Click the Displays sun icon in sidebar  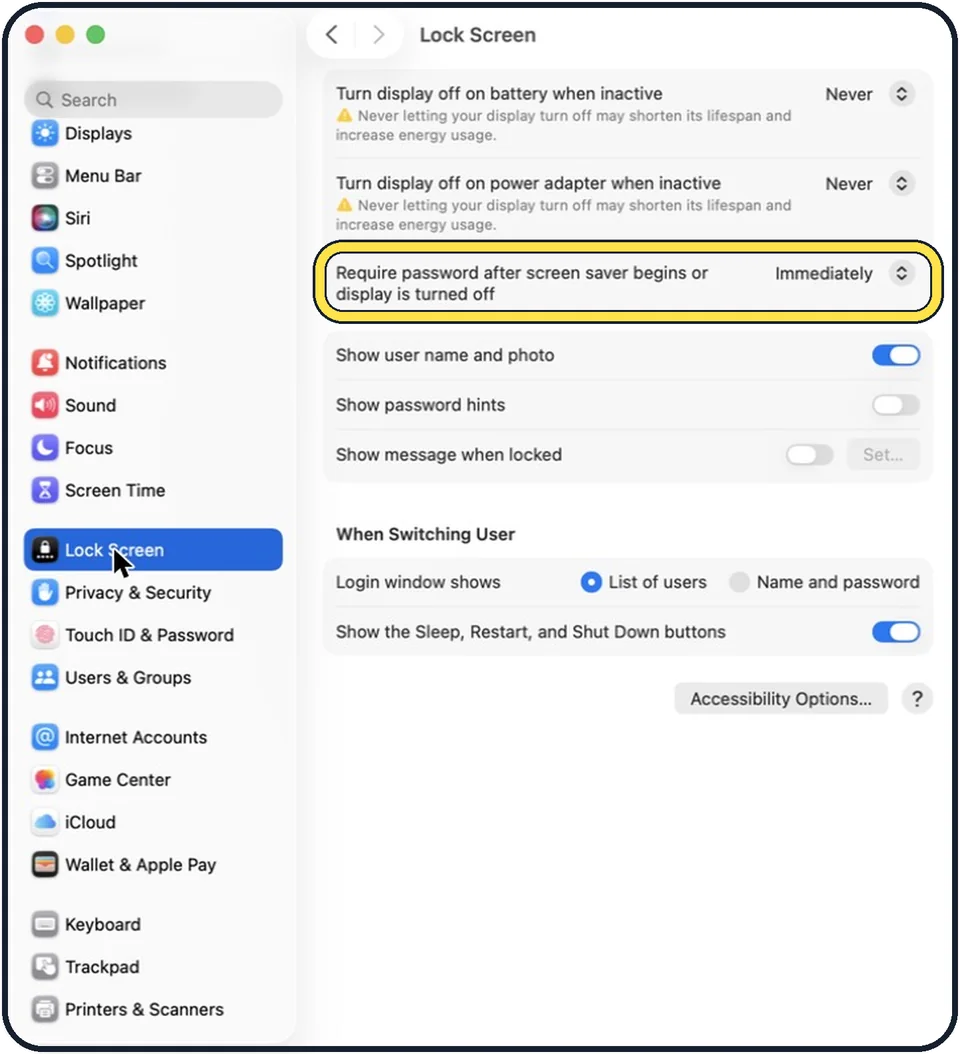(x=45, y=134)
